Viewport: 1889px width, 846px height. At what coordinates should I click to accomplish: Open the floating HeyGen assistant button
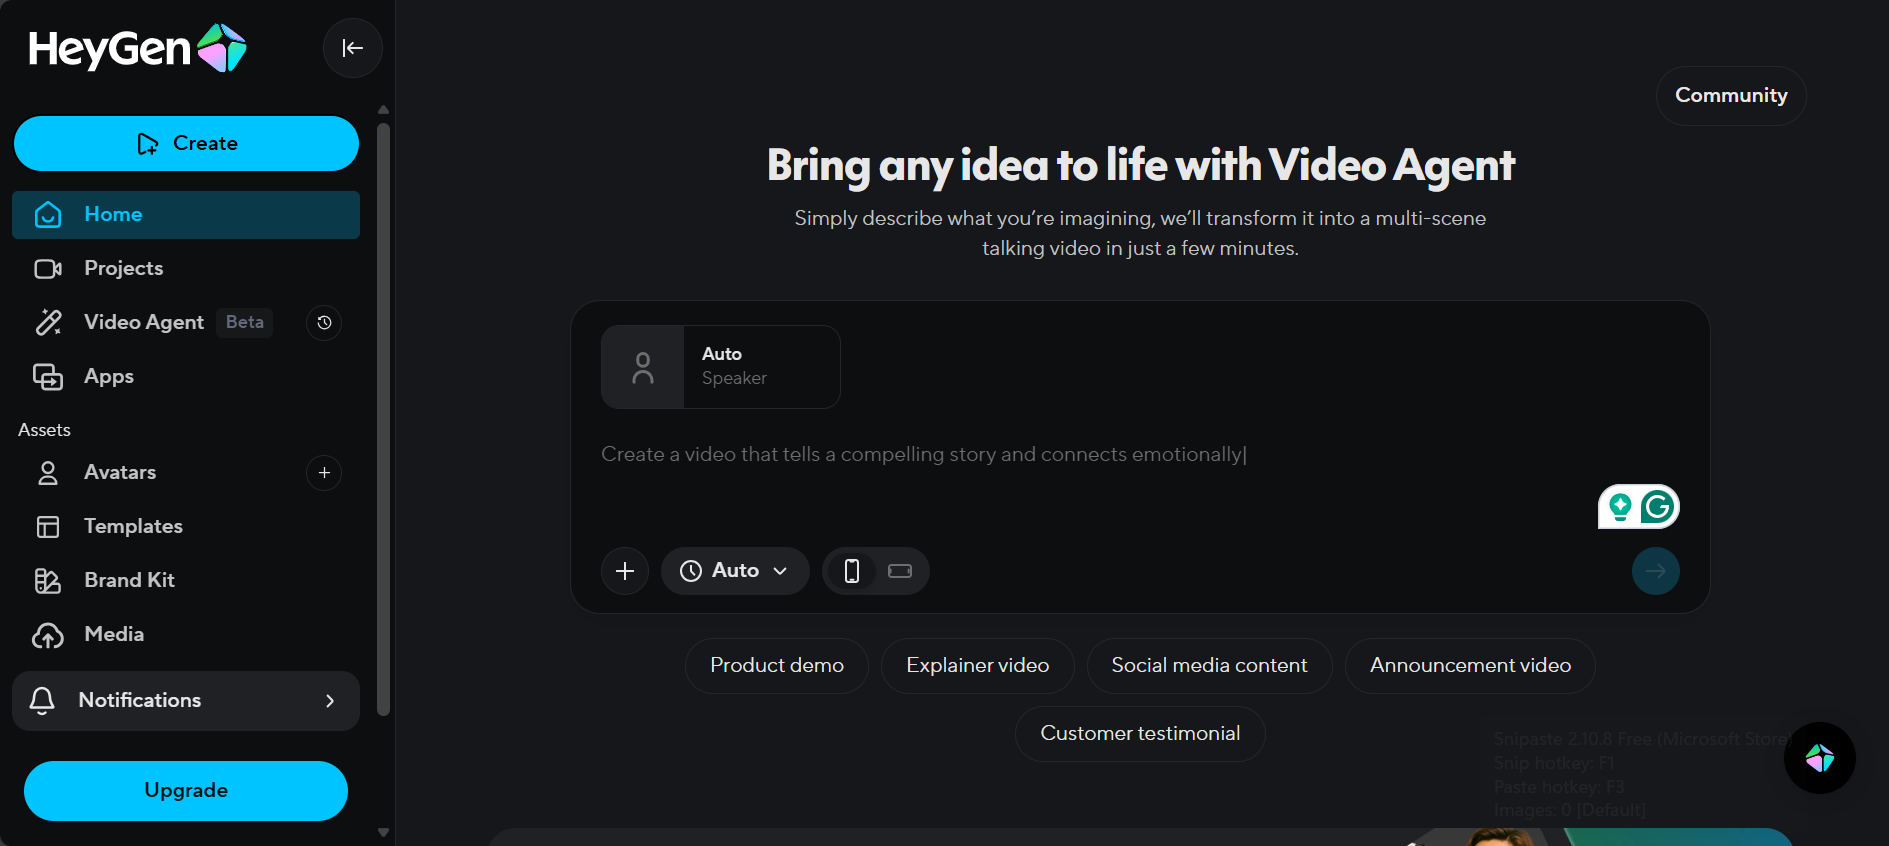pyautogui.click(x=1820, y=758)
